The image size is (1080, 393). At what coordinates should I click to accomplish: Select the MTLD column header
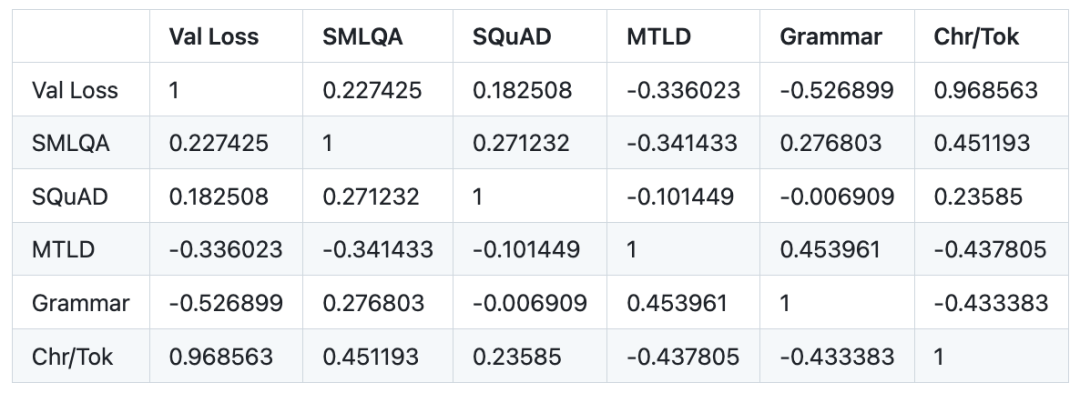pos(658,36)
